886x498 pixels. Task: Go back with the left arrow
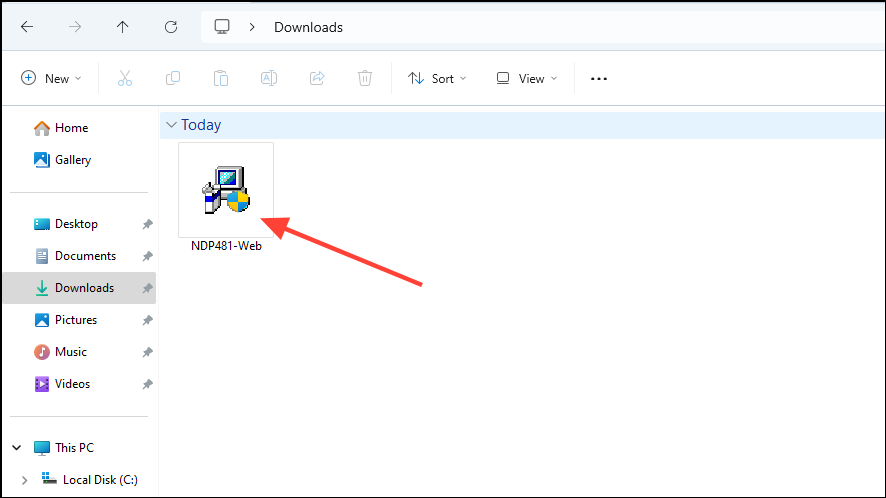pos(27,27)
